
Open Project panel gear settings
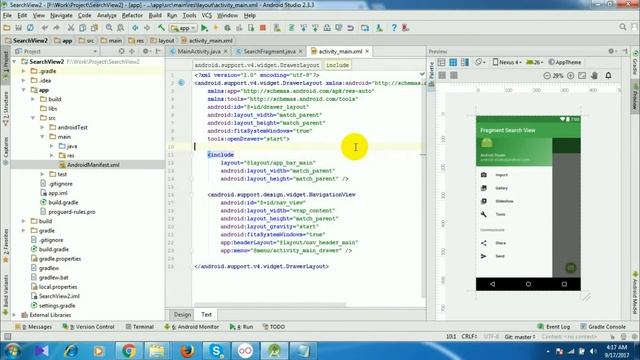click(145, 51)
